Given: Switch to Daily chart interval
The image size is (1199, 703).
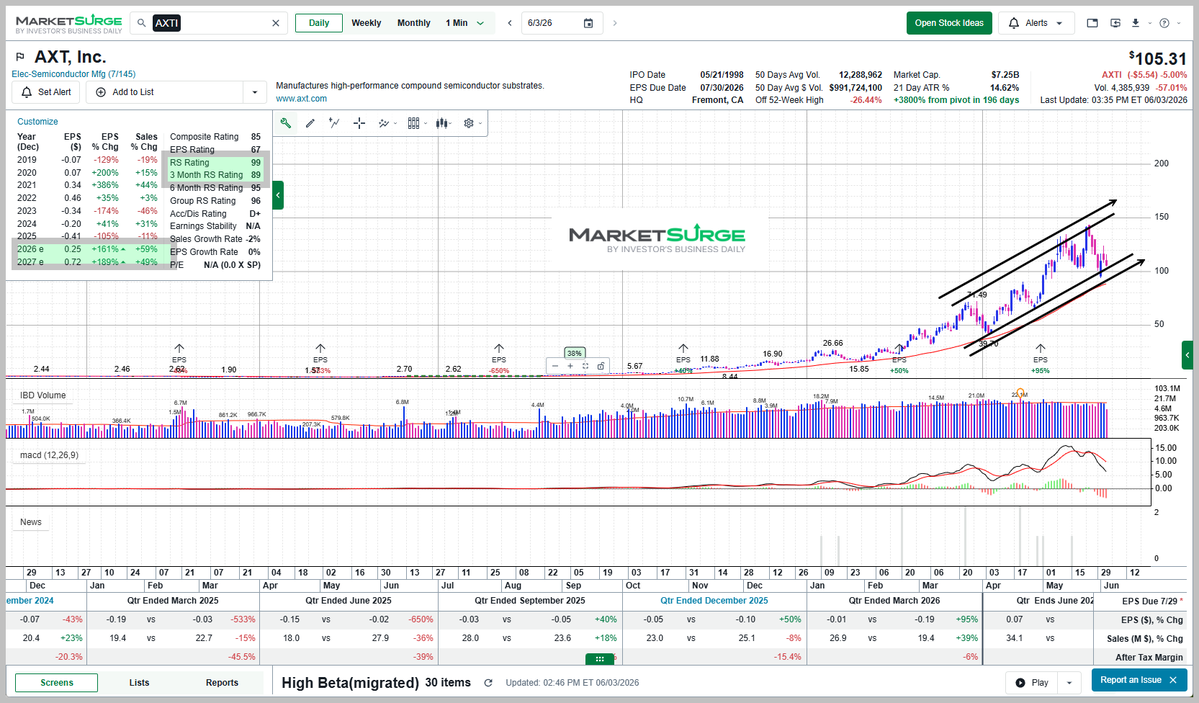Looking at the screenshot, I should (319, 23).
